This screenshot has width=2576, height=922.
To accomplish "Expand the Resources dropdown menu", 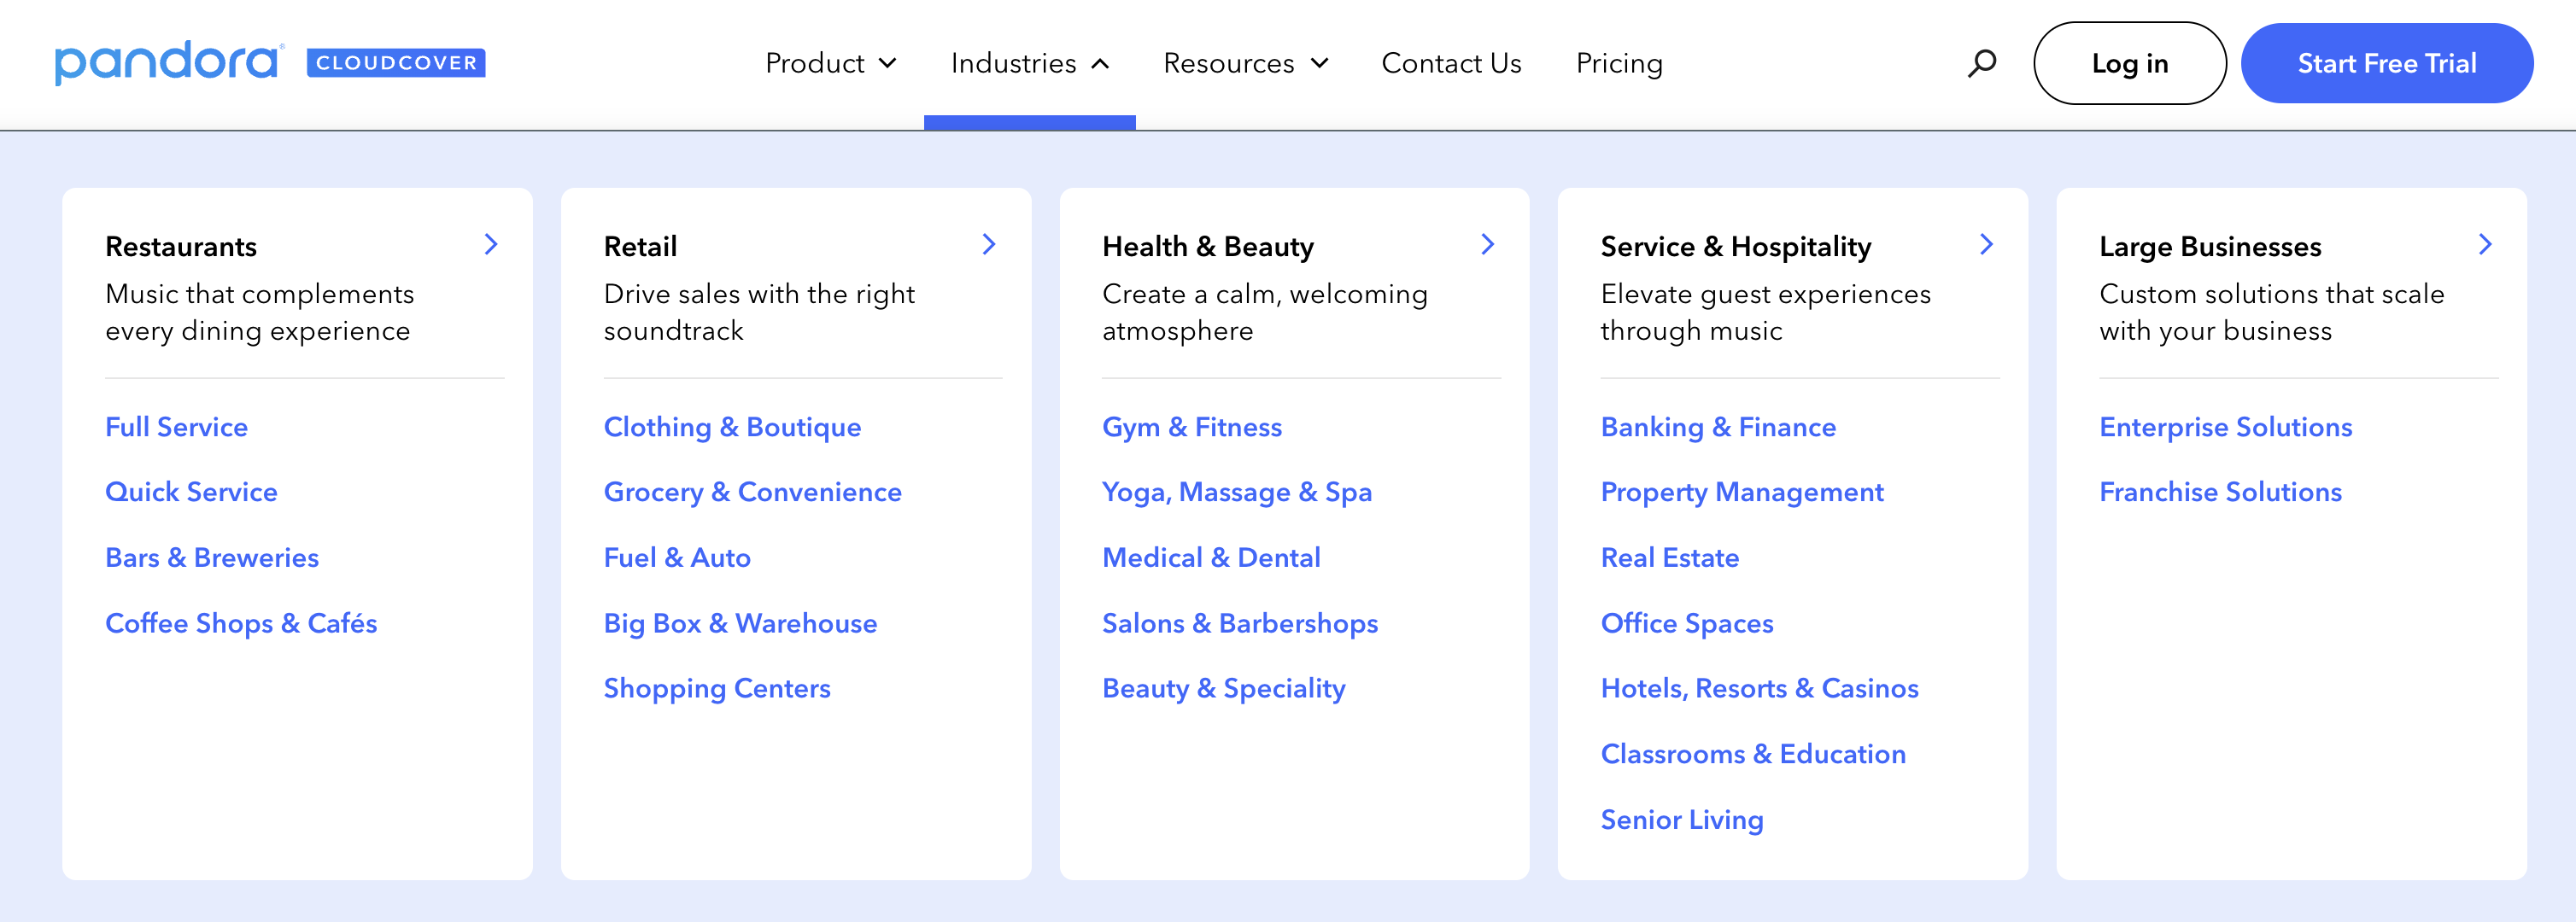I will (1245, 63).
